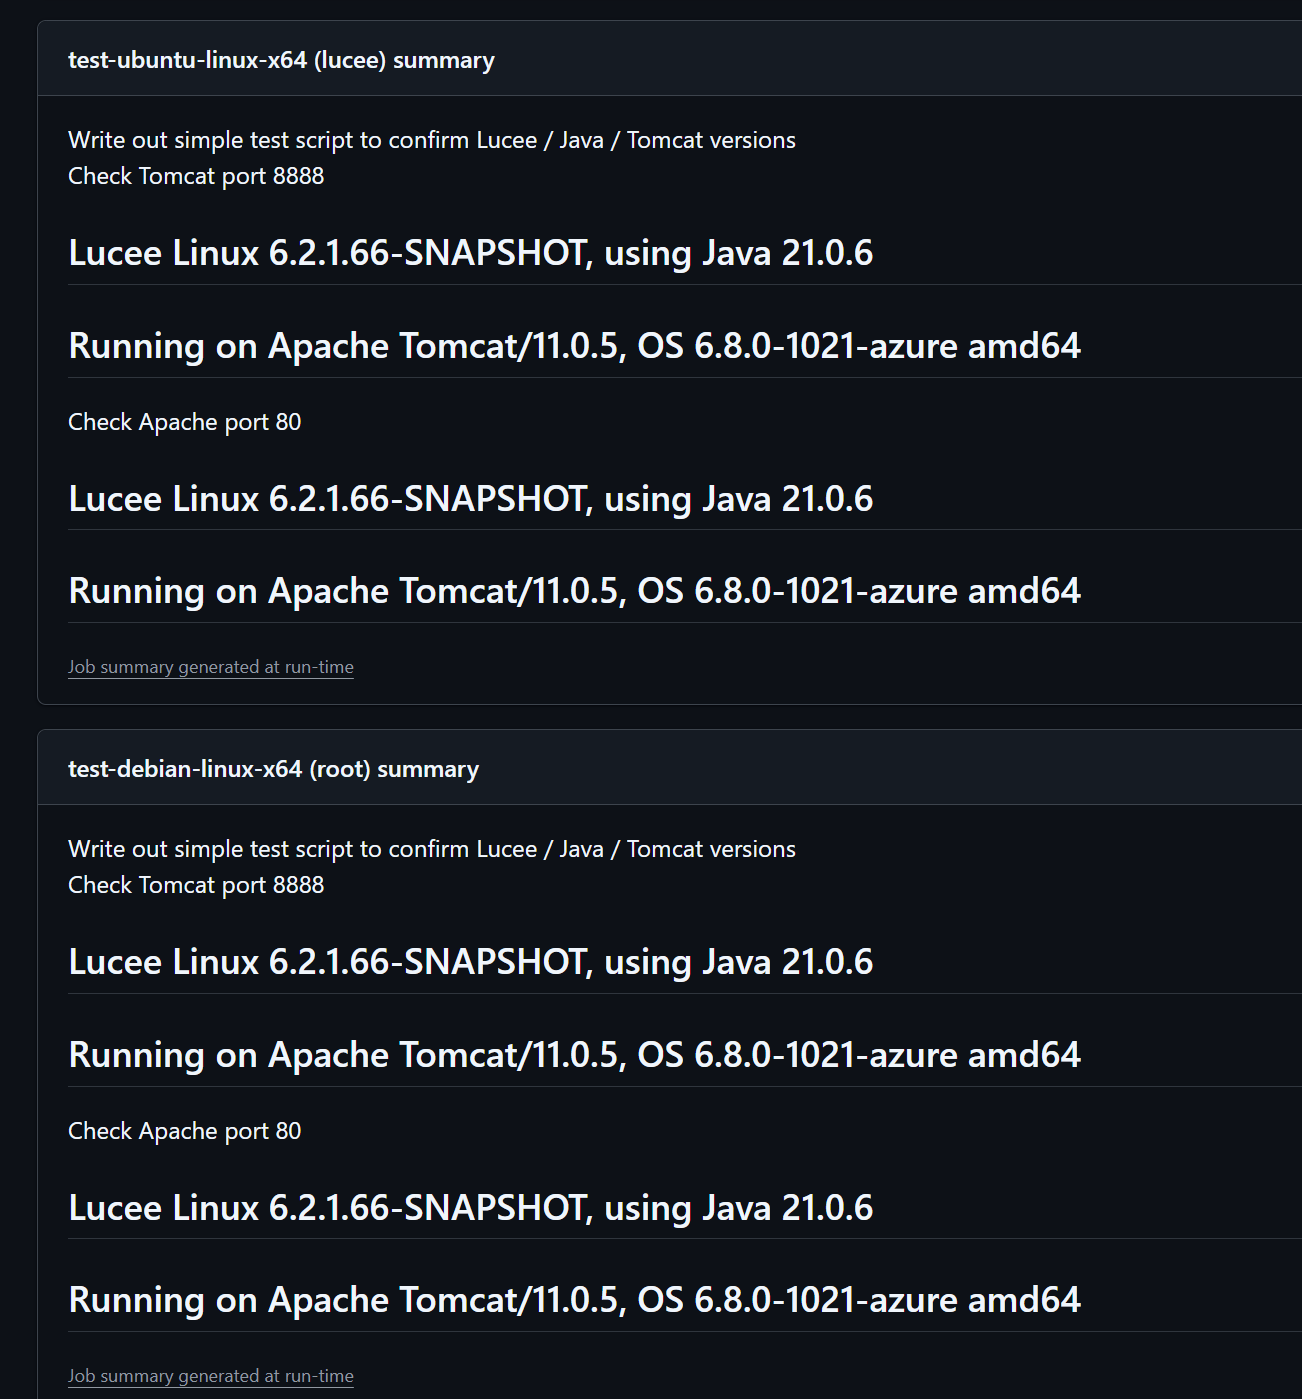The height and width of the screenshot is (1399, 1302).
Task: Click 'Check Tomcat port 8888' in debian summary
Action: [x=196, y=885]
